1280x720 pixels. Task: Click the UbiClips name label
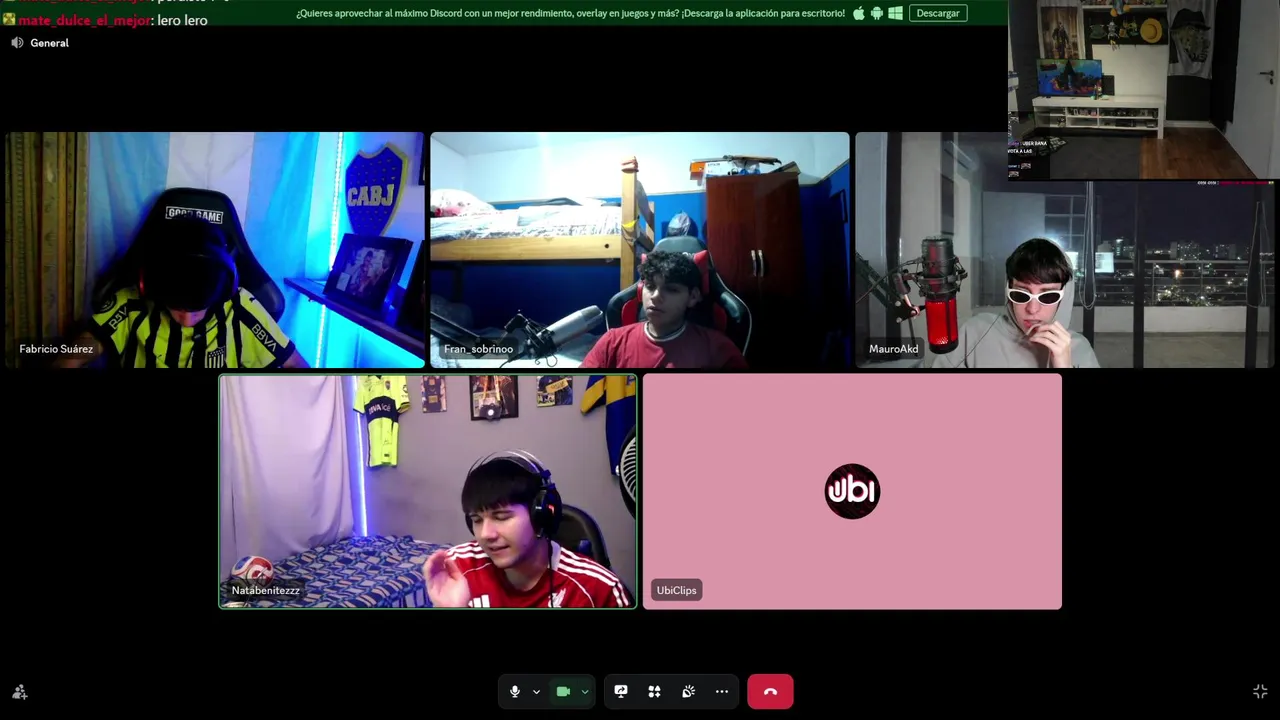pos(676,590)
